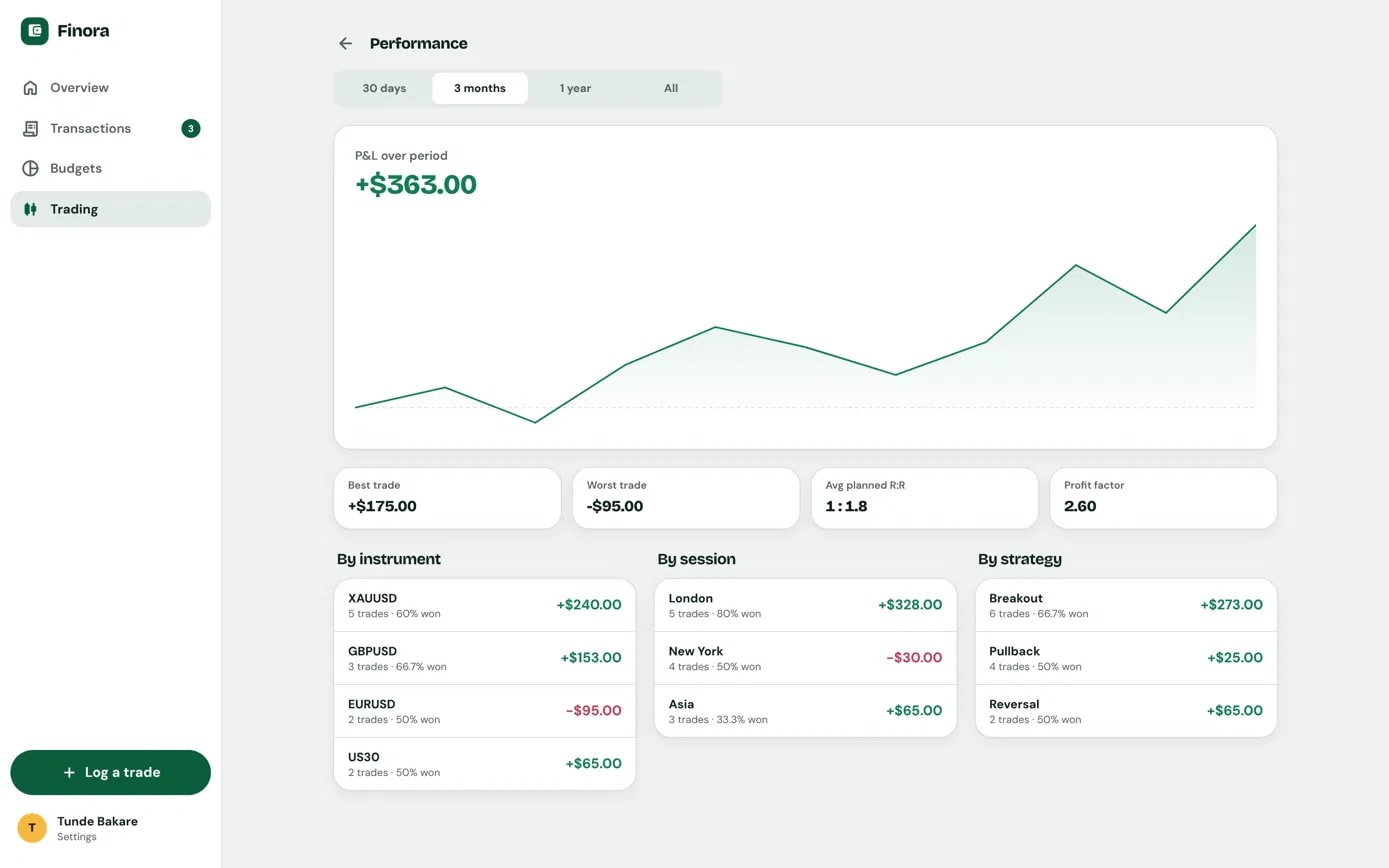Click the By session heading
Image resolution: width=1389 pixels, height=868 pixels.
(x=696, y=559)
